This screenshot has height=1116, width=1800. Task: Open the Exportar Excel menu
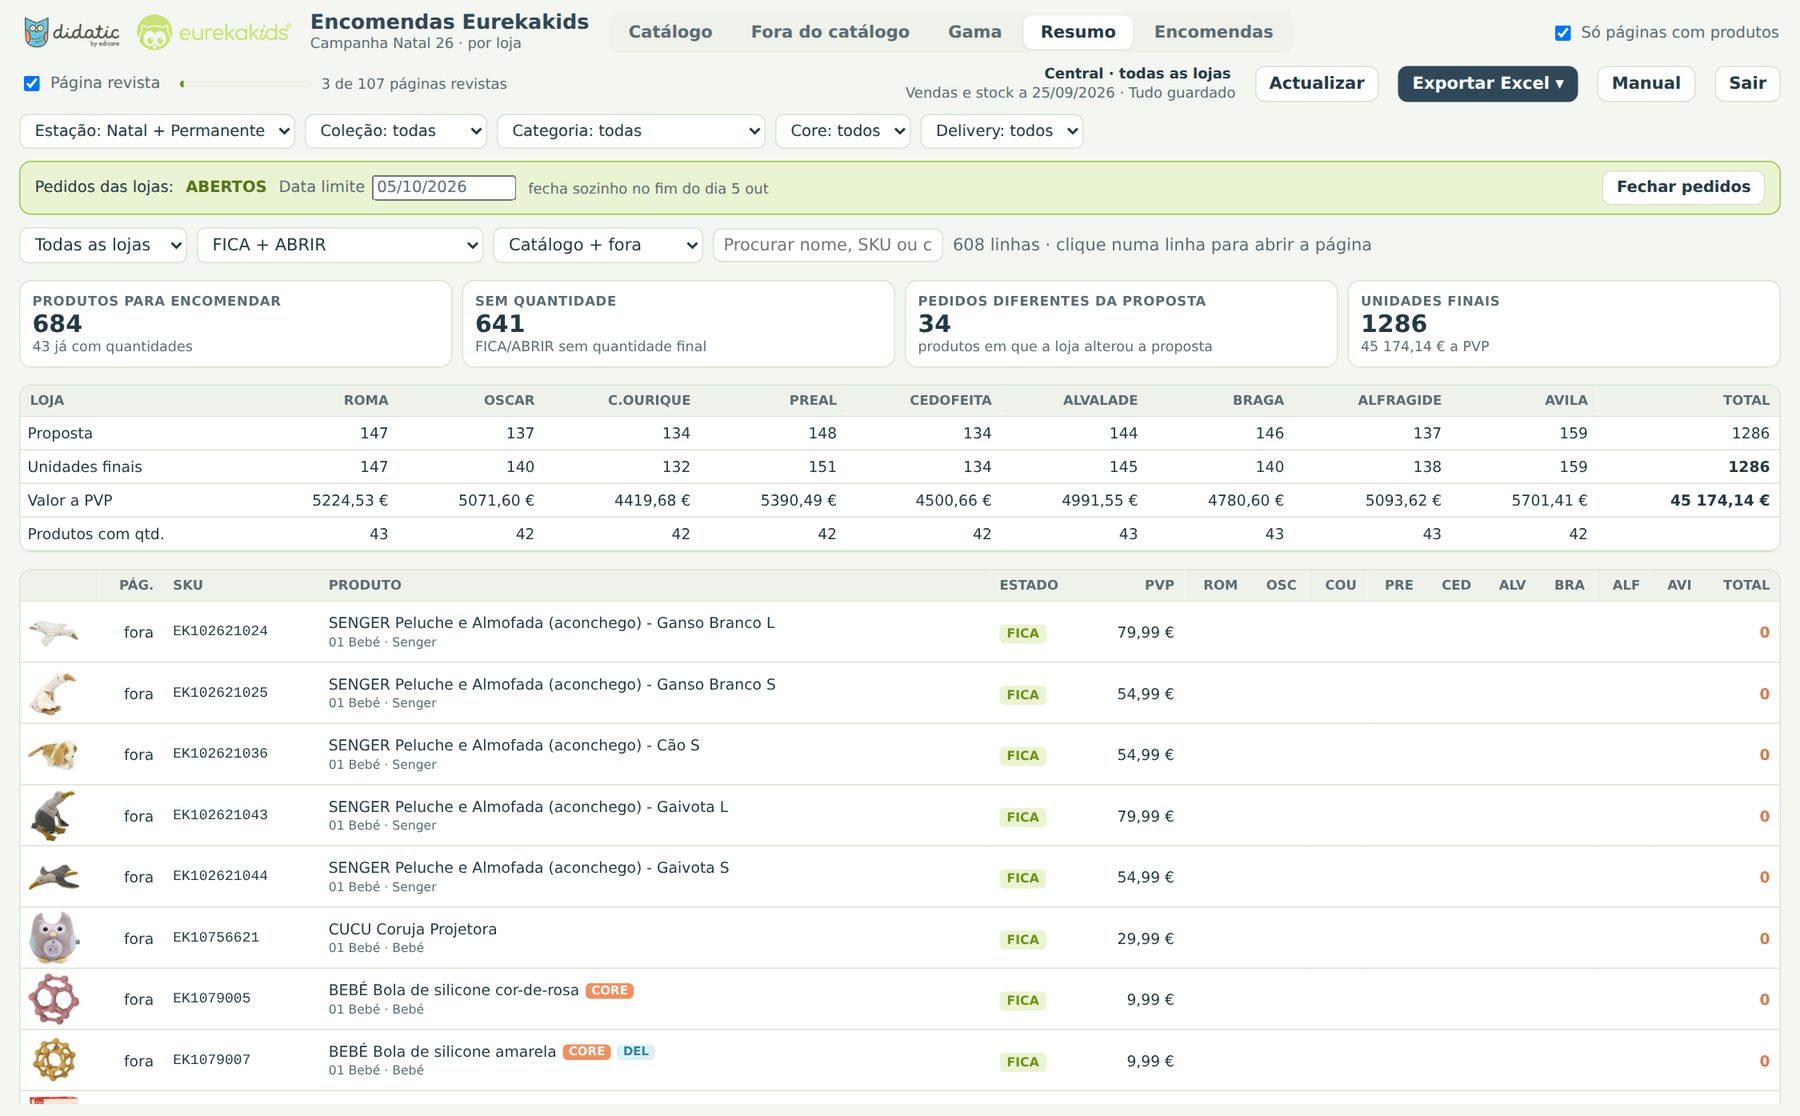[1487, 84]
